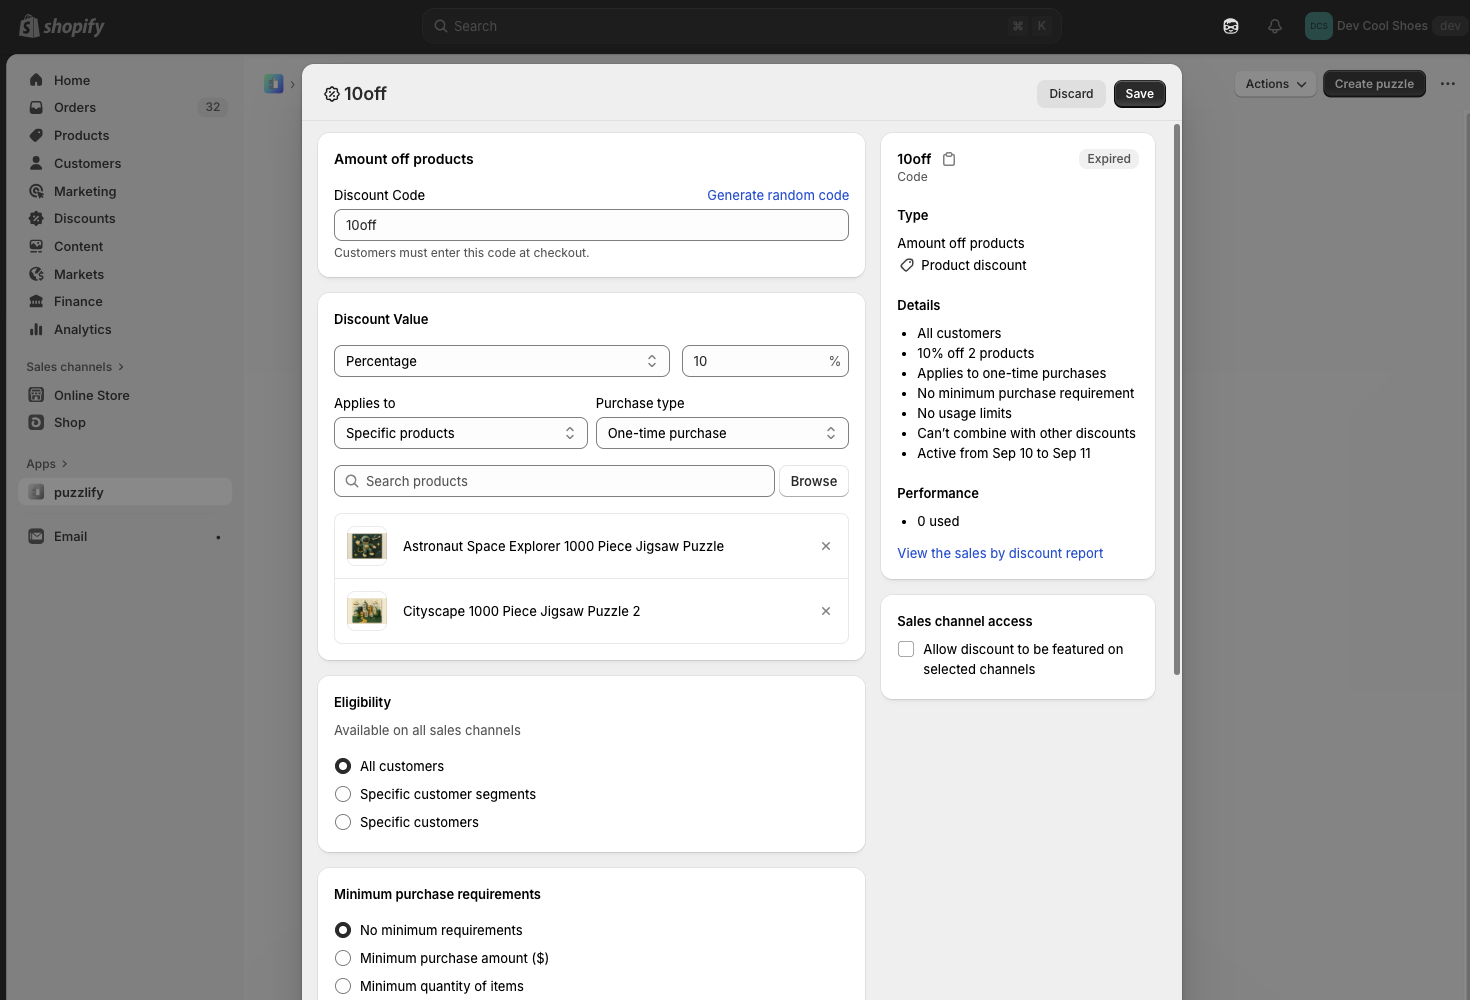
Task: Click the Shopify logo
Action: coord(62,26)
